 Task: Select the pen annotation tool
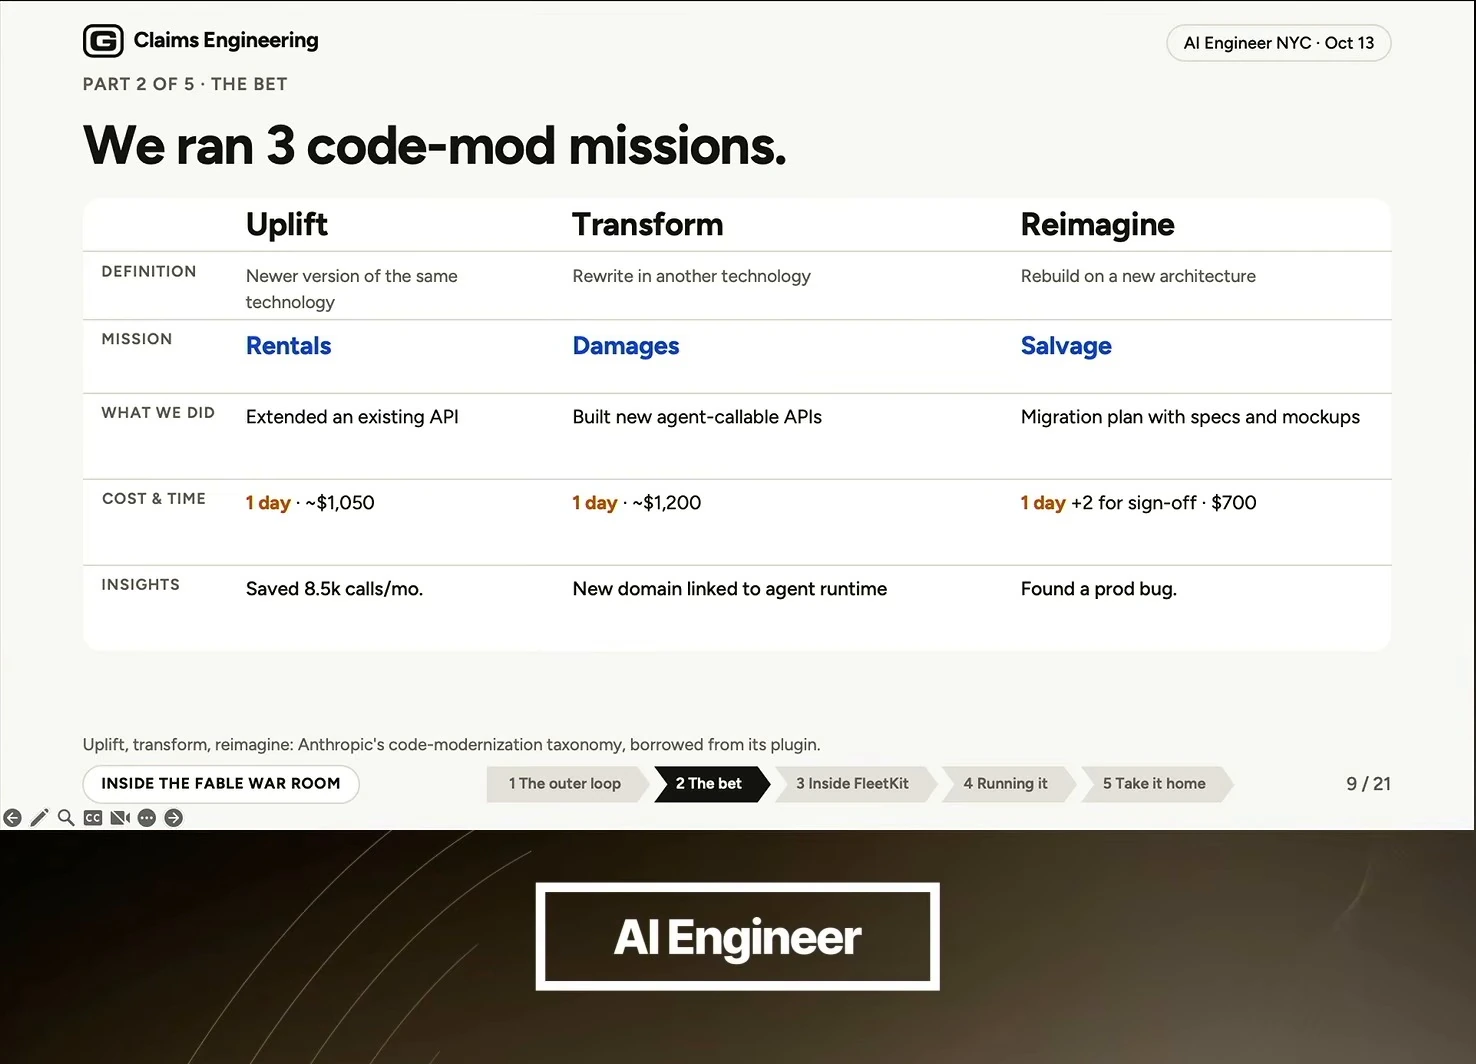click(x=39, y=818)
